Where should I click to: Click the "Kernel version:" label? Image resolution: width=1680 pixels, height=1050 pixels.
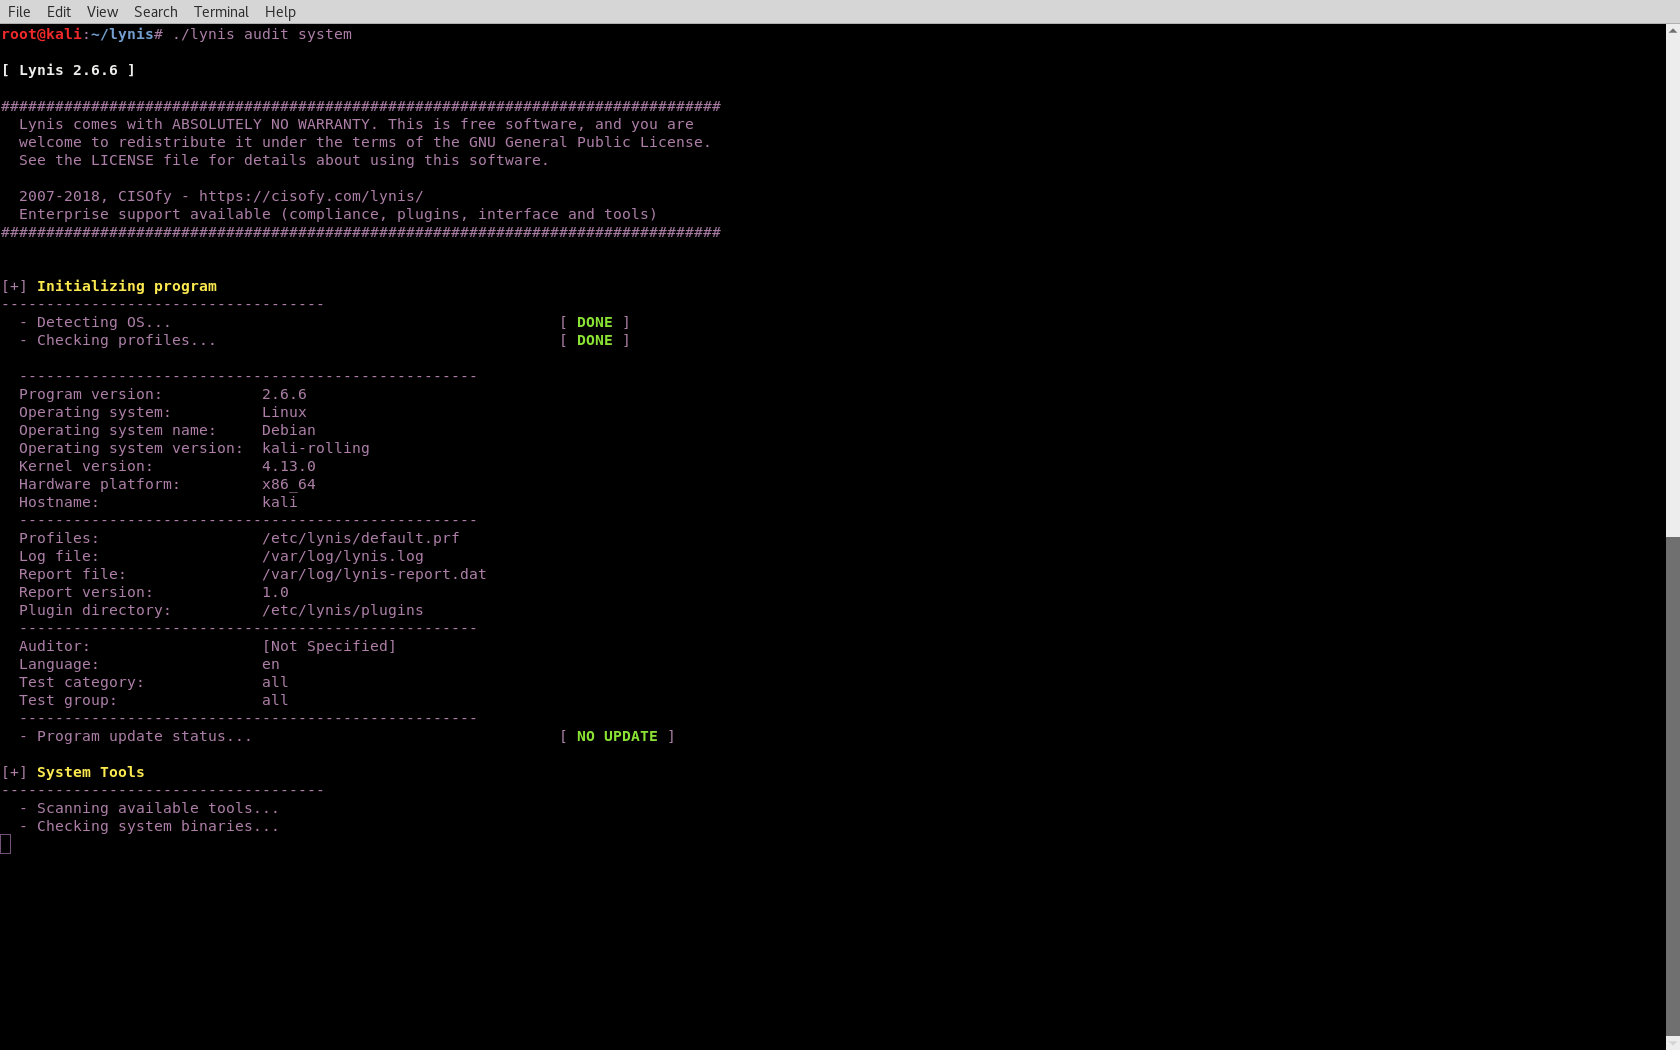(86, 466)
